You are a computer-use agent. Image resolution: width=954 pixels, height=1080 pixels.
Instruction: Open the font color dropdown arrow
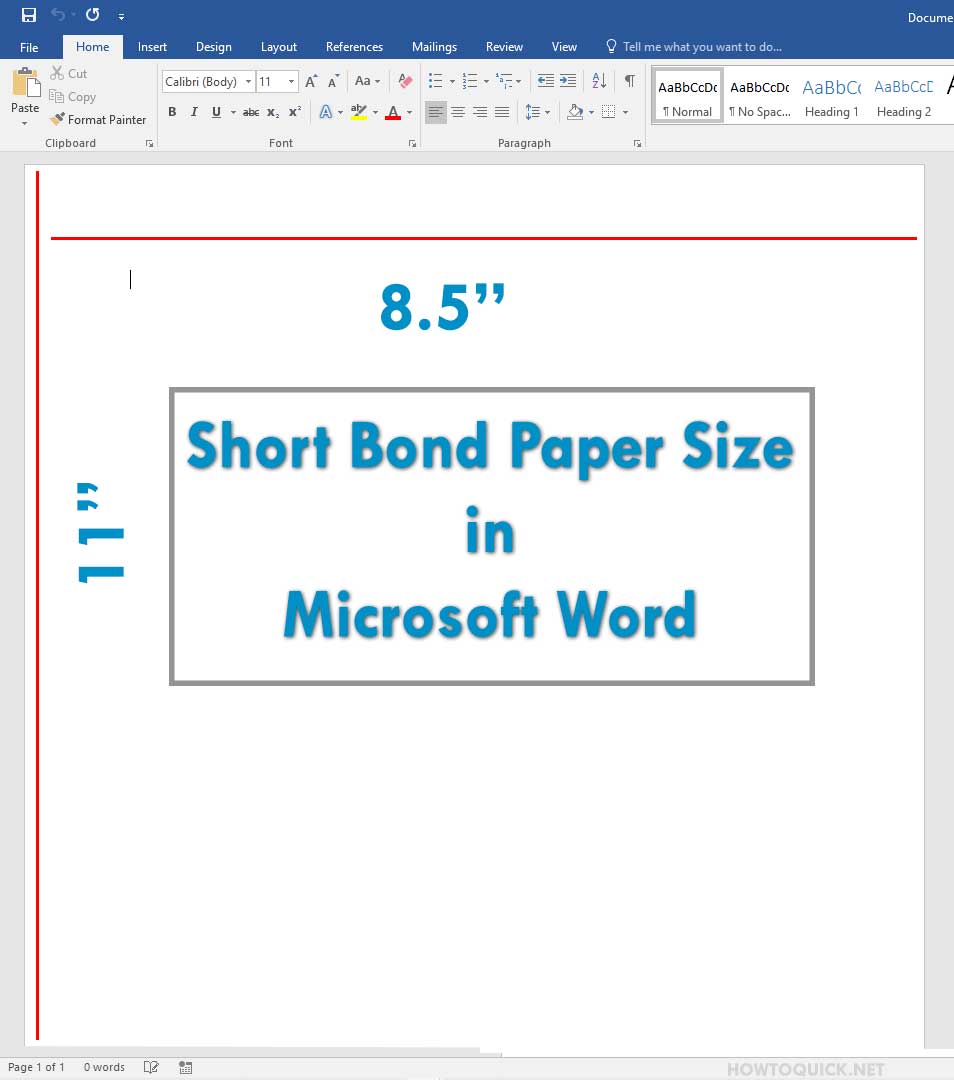(410, 112)
